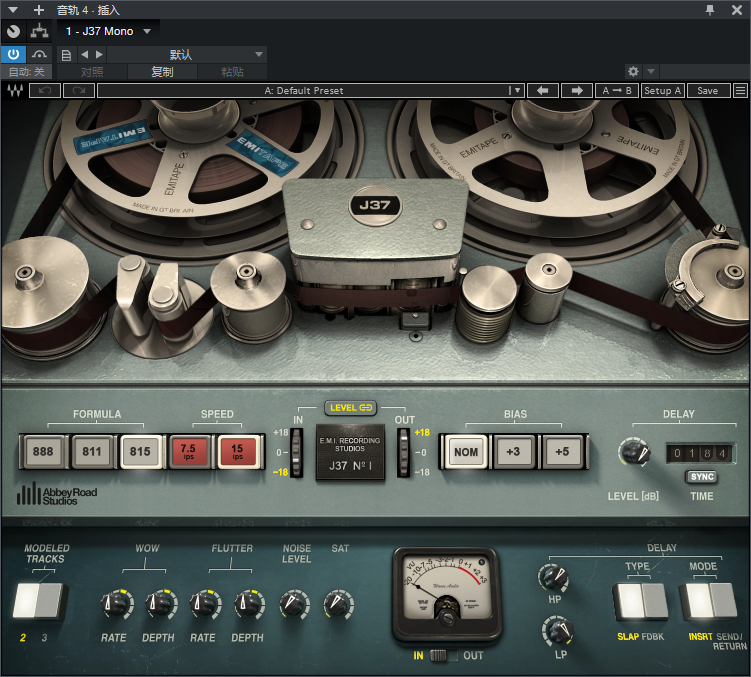Load next Waves preset arrow
Image resolution: width=751 pixels, height=677 pixels.
click(577, 90)
